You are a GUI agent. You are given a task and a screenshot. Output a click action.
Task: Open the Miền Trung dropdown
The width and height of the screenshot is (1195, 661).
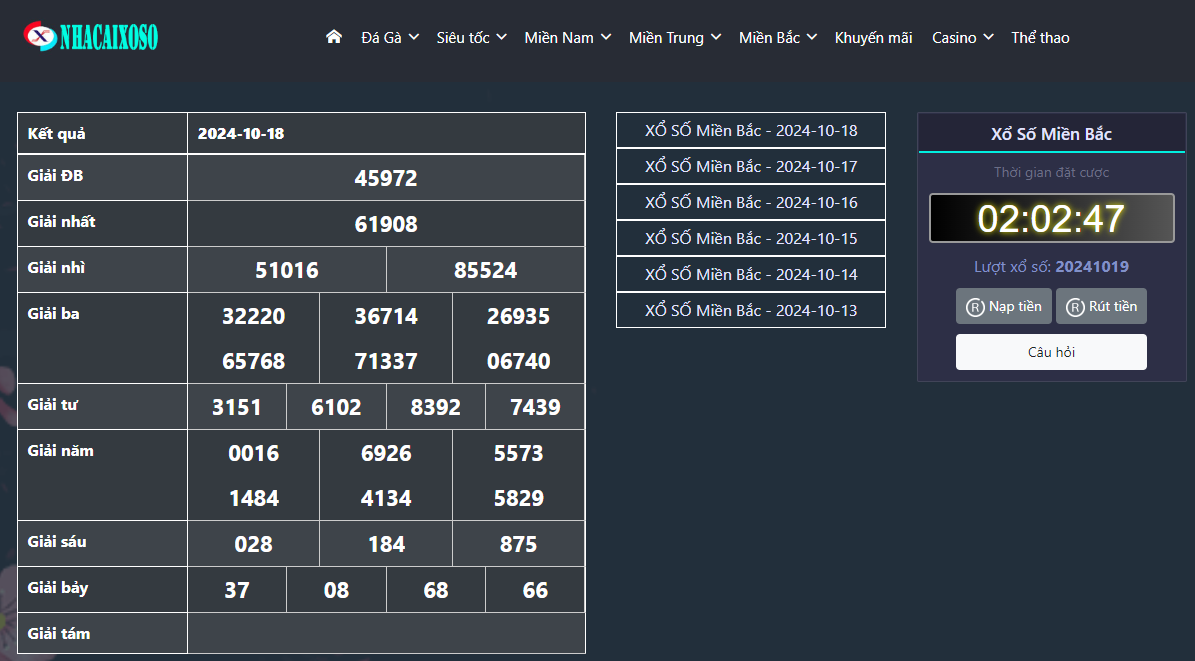[674, 38]
